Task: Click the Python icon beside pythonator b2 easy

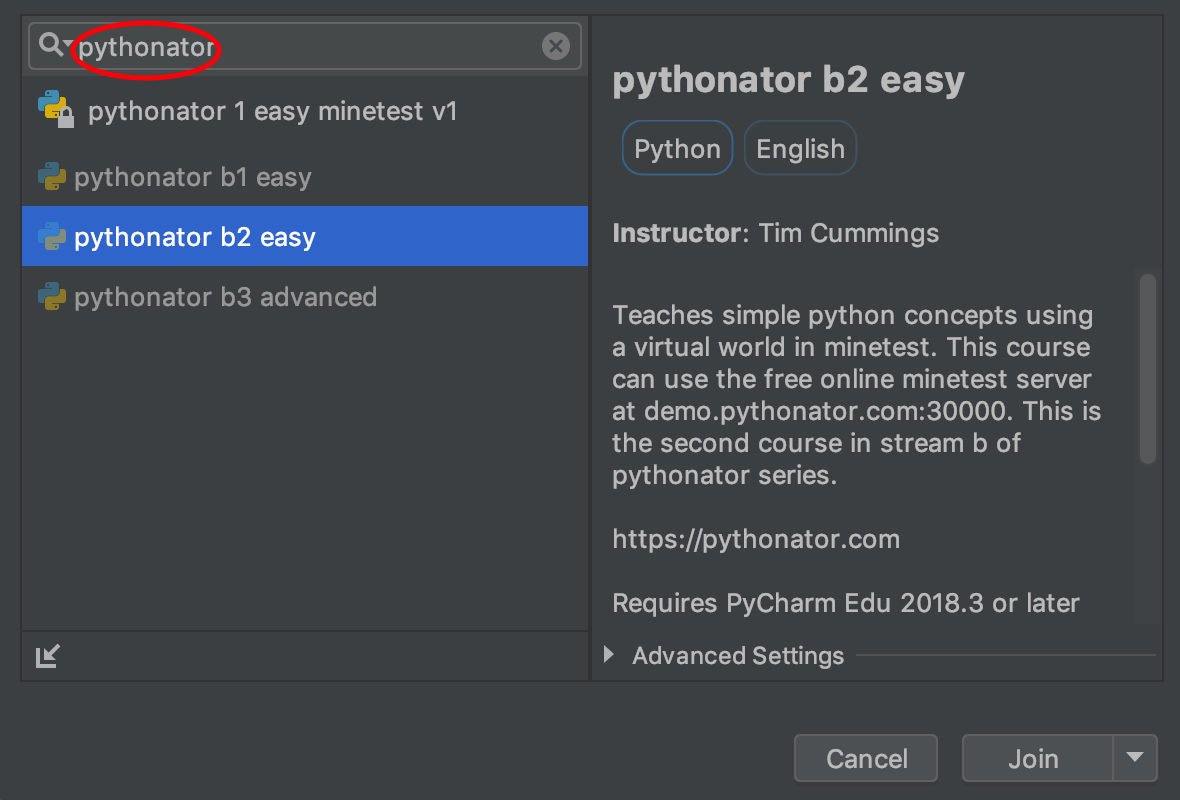Action: pos(52,236)
